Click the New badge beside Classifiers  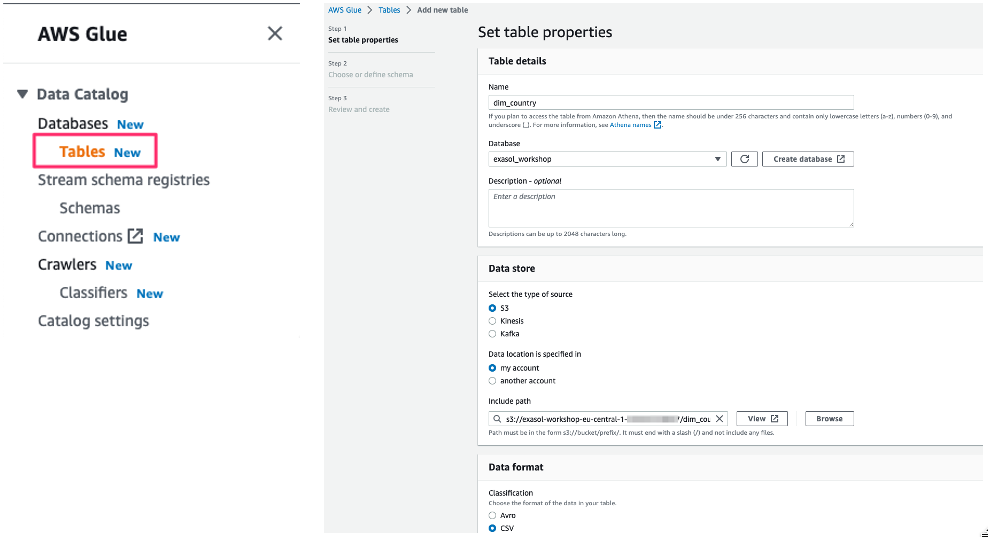coord(150,294)
